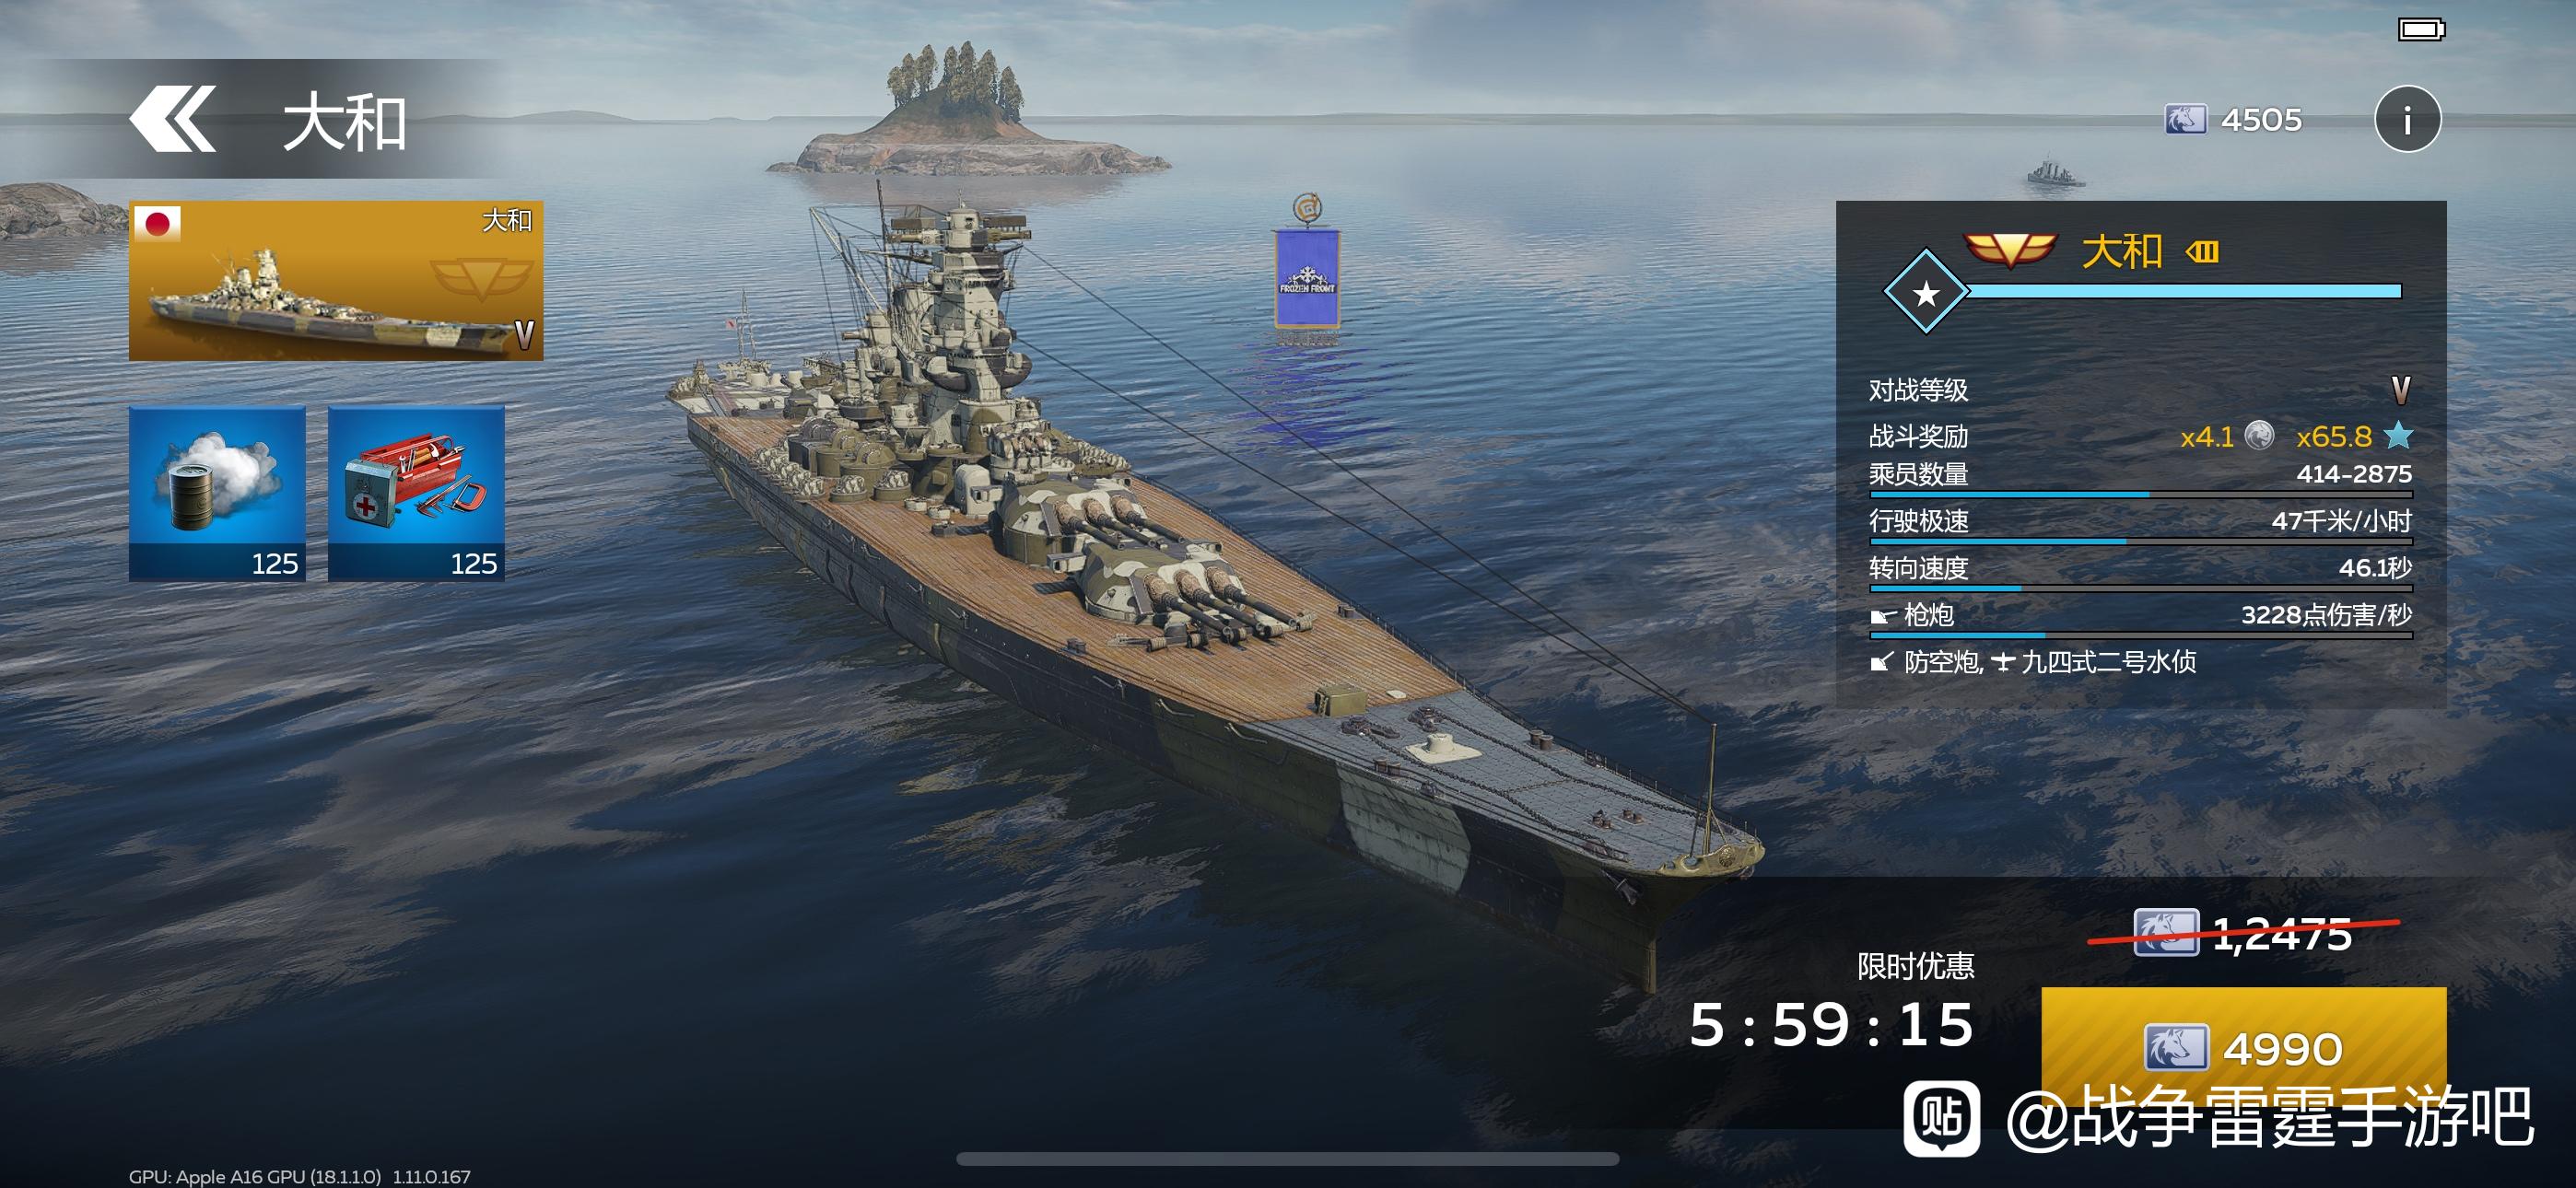
Task: Tap the ammo icon beside 大和 title
Action: pos(2202,251)
